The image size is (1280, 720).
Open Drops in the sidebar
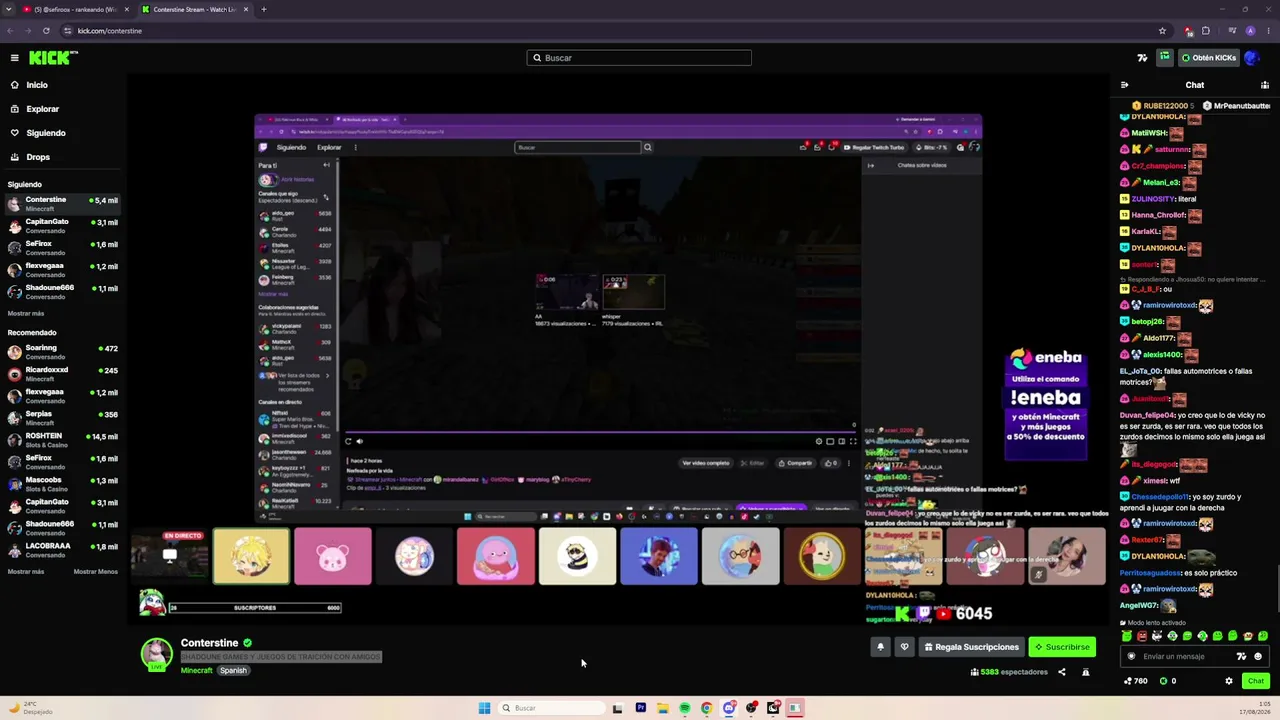[38, 157]
